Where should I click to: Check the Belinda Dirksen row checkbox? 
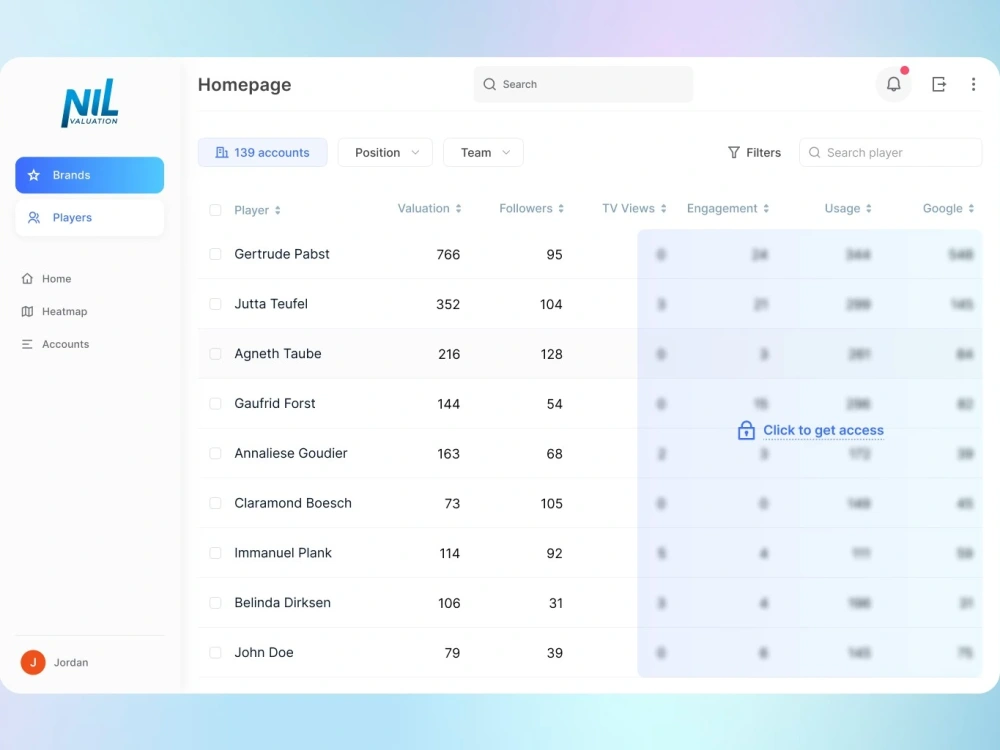point(216,603)
